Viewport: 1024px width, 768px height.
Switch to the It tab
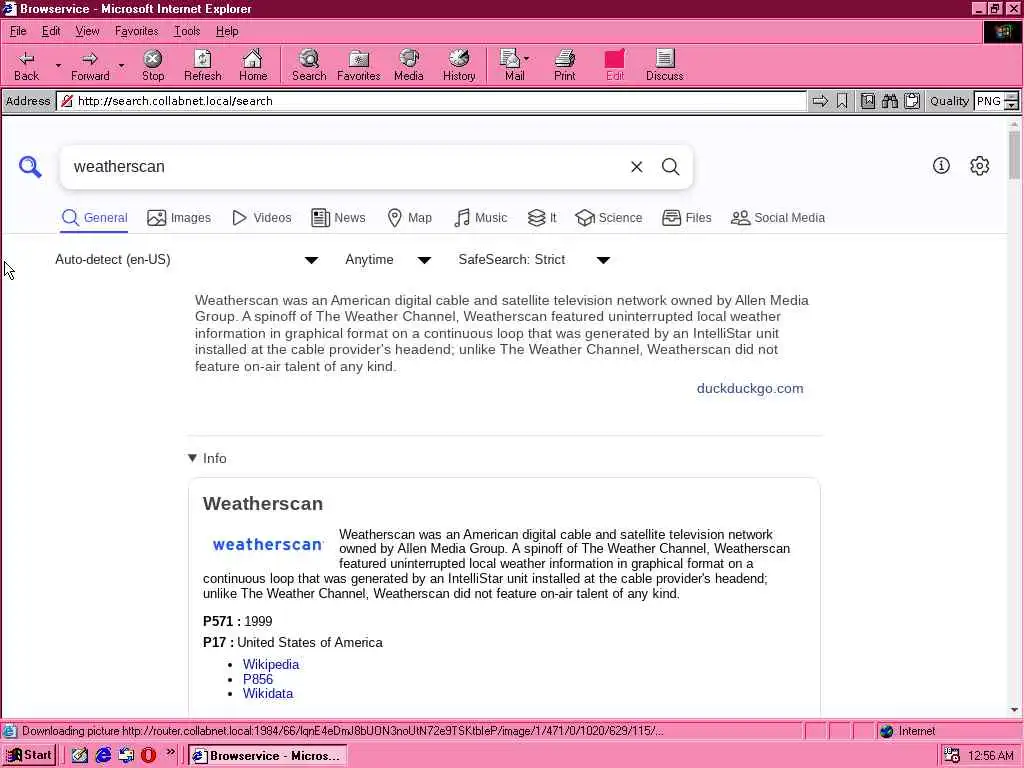coord(542,217)
